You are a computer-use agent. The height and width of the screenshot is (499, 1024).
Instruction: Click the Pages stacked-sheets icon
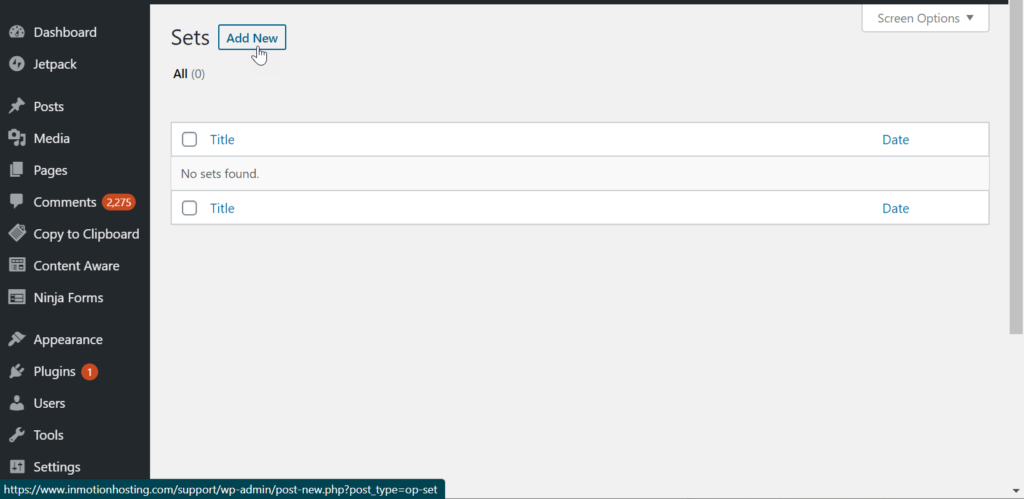[x=17, y=170]
